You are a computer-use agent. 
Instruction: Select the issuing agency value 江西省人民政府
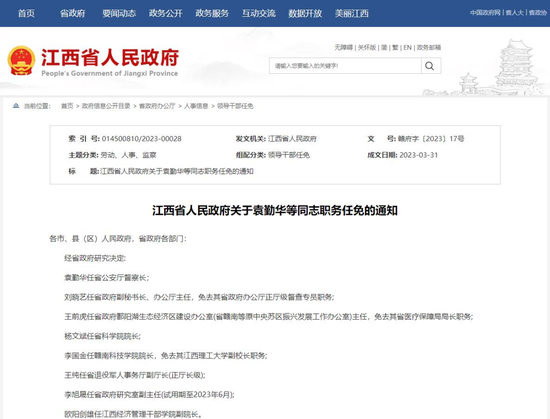click(292, 139)
